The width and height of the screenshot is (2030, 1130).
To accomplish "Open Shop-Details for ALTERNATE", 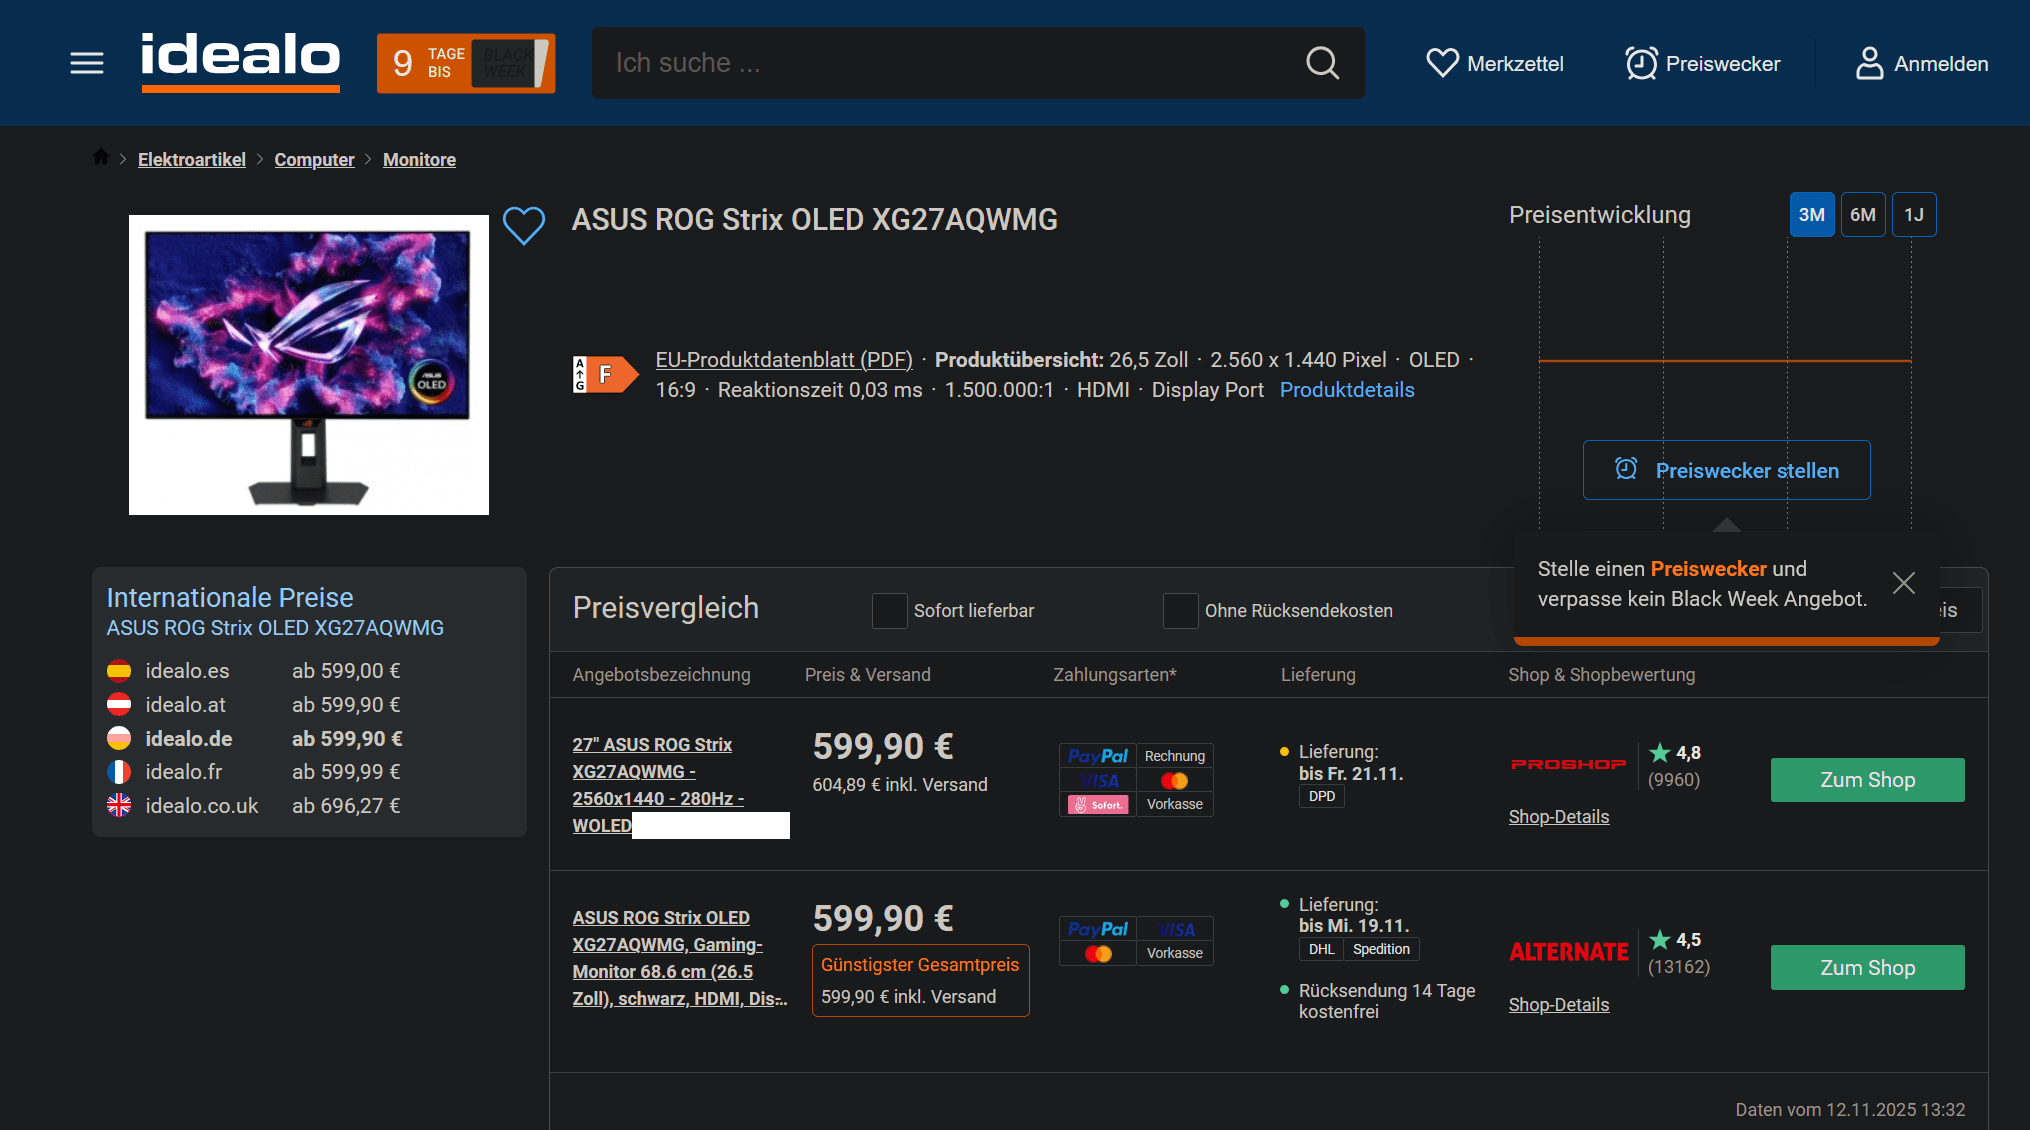I will click(x=1558, y=1004).
